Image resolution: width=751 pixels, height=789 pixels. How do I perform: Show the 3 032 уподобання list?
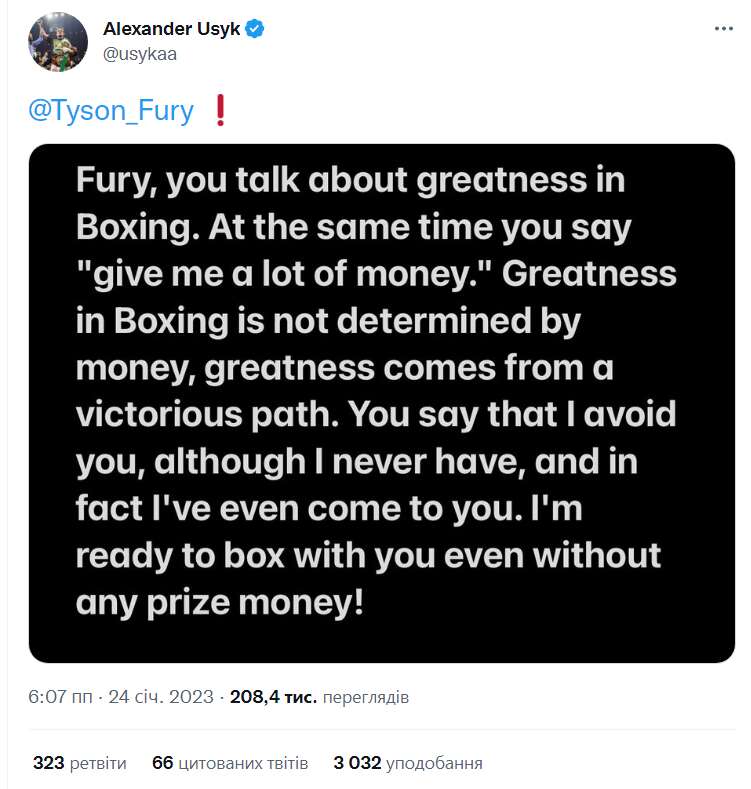tap(408, 763)
